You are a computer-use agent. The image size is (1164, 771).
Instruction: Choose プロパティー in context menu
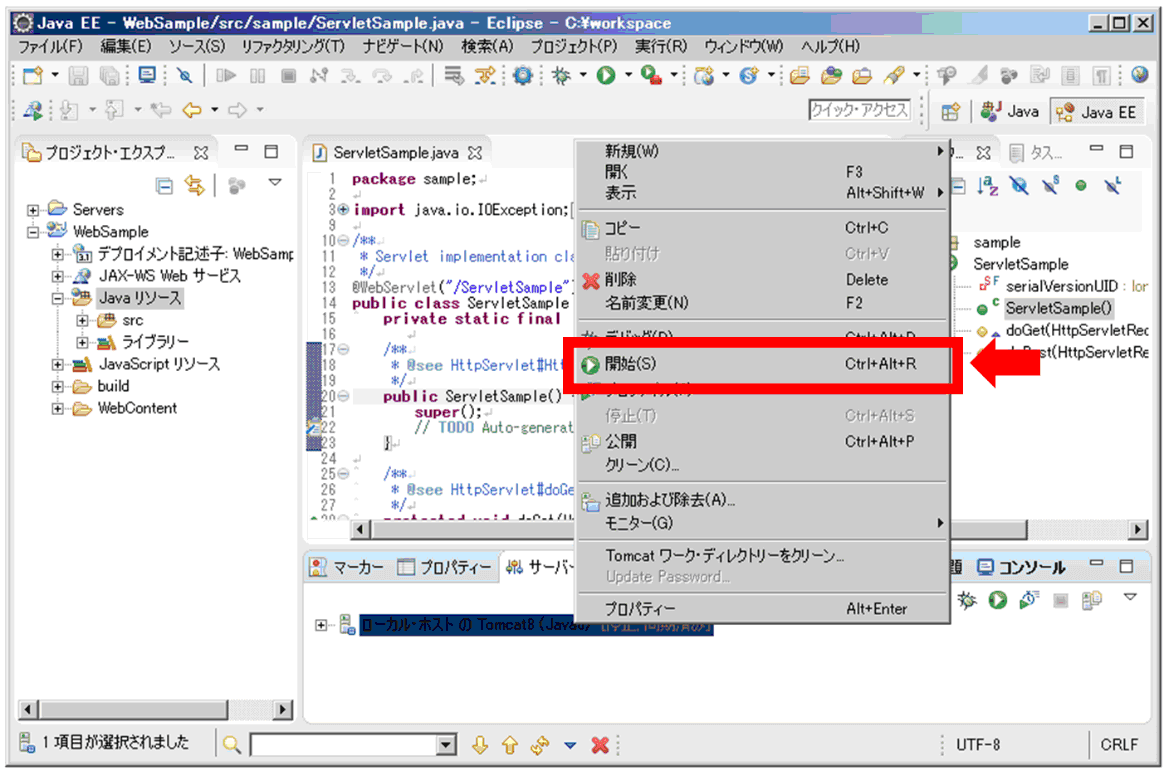point(640,609)
